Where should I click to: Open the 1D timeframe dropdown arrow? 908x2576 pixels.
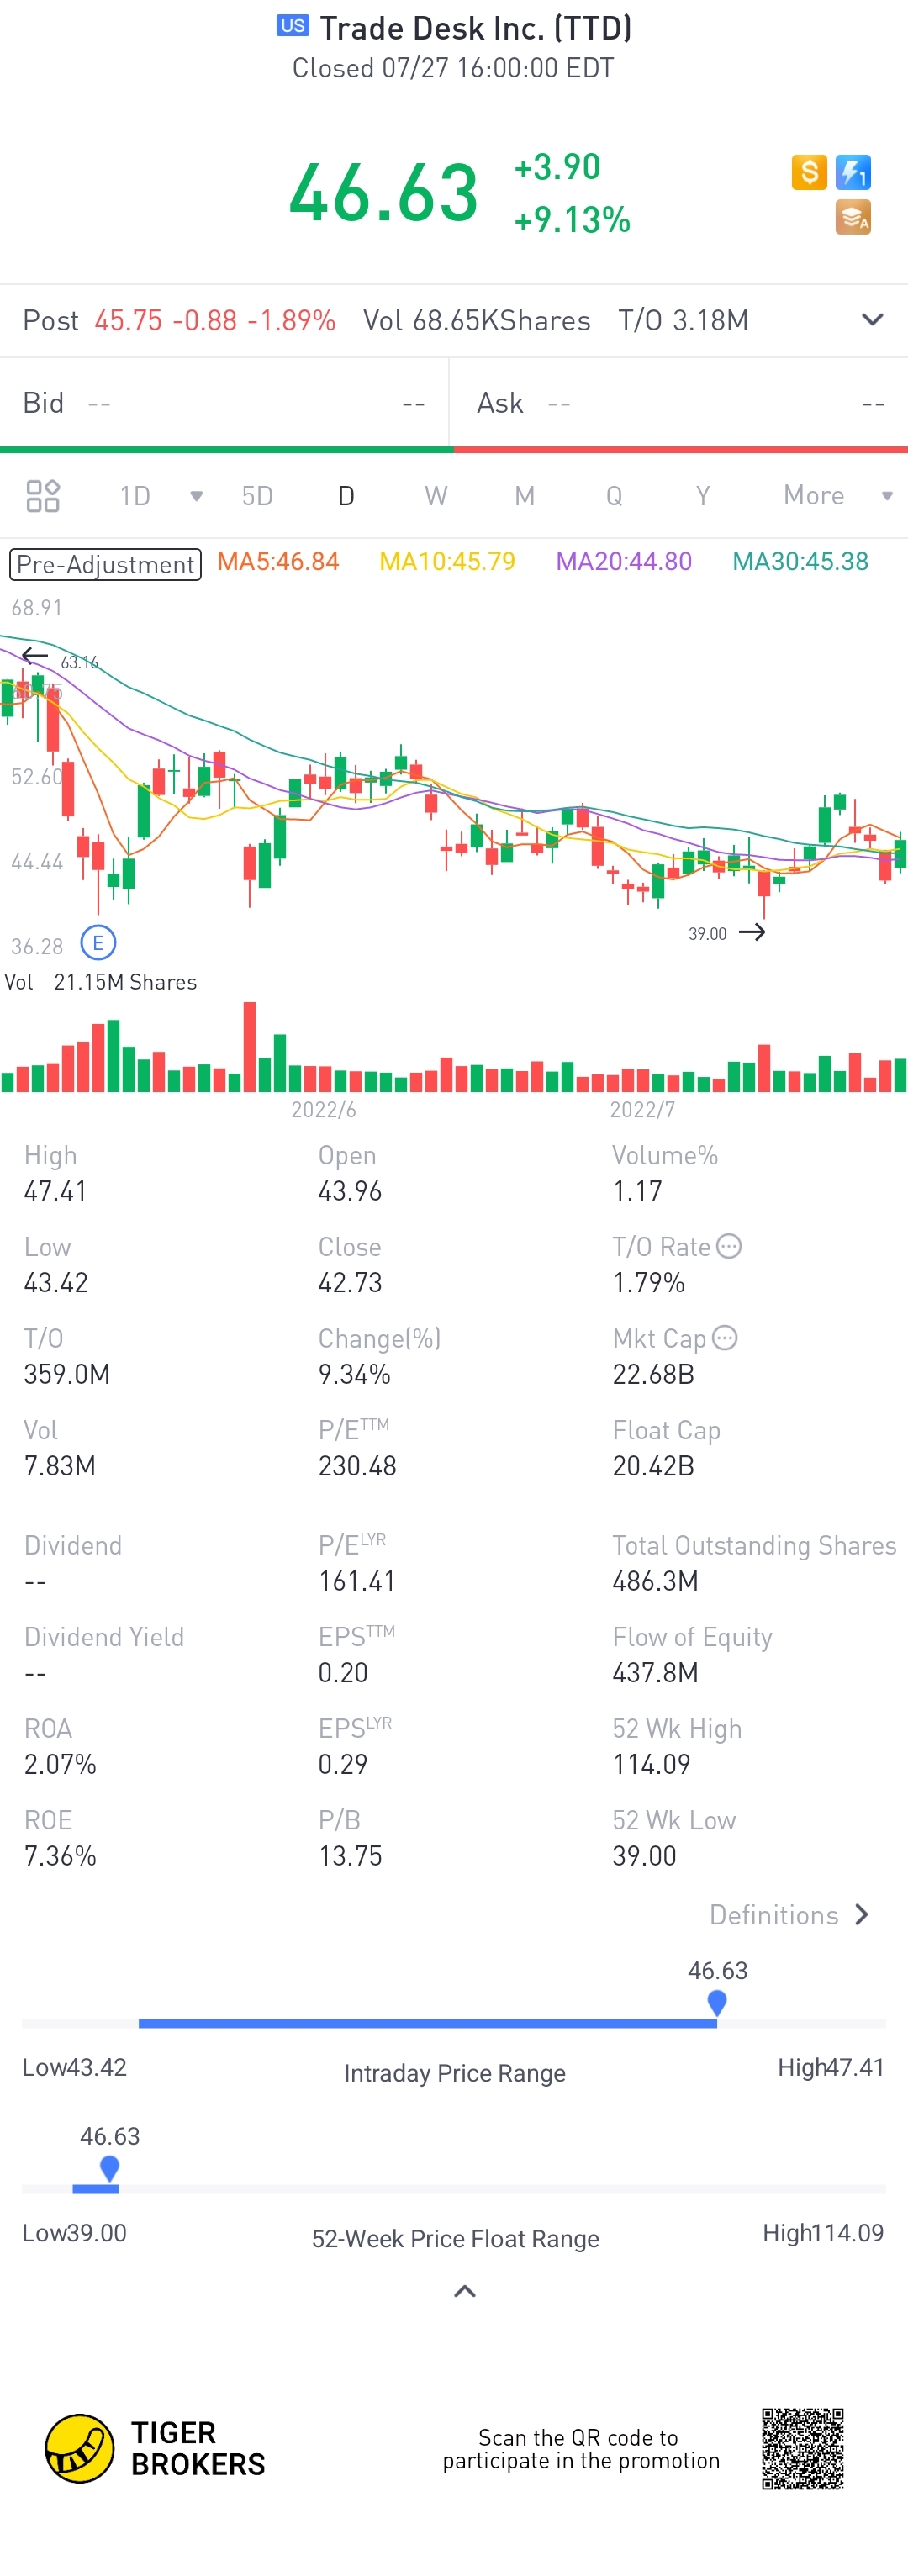click(196, 496)
